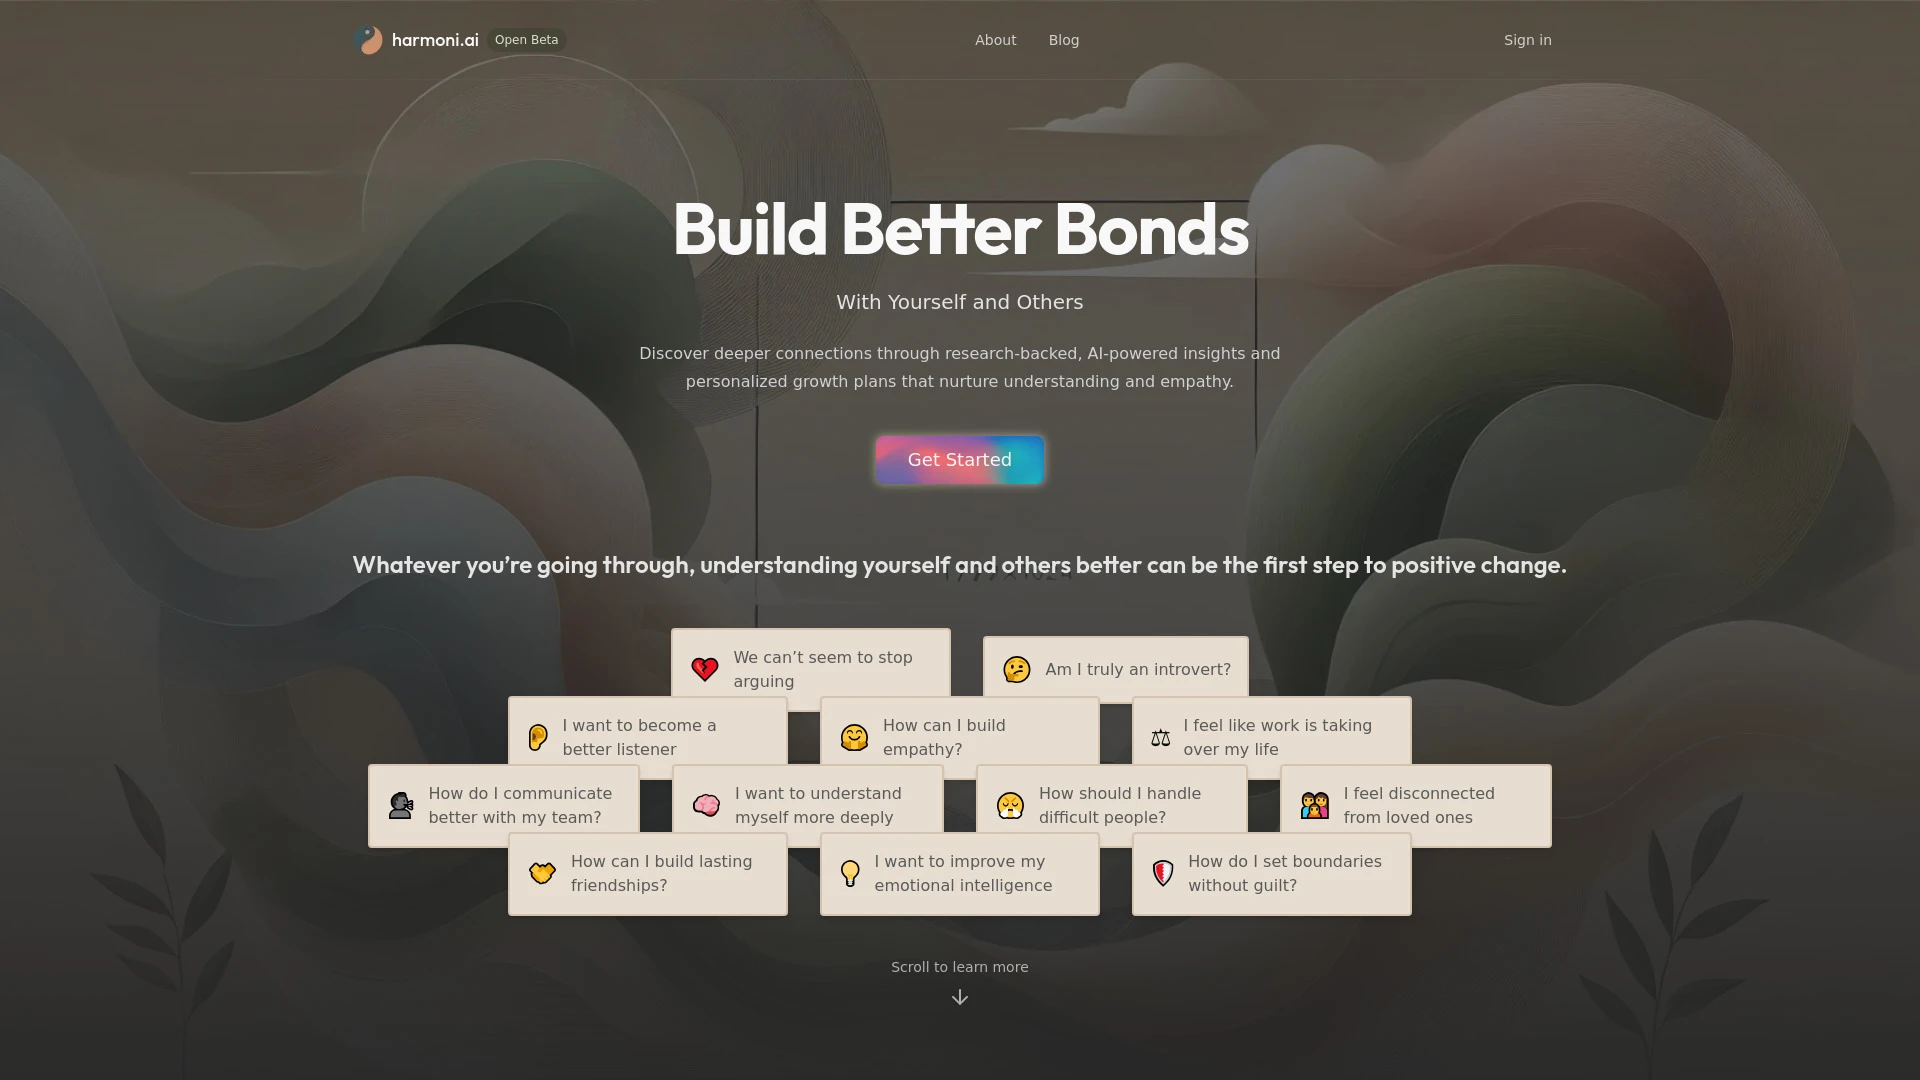Select the 'How can I build lasting friendships?' card

(x=647, y=873)
